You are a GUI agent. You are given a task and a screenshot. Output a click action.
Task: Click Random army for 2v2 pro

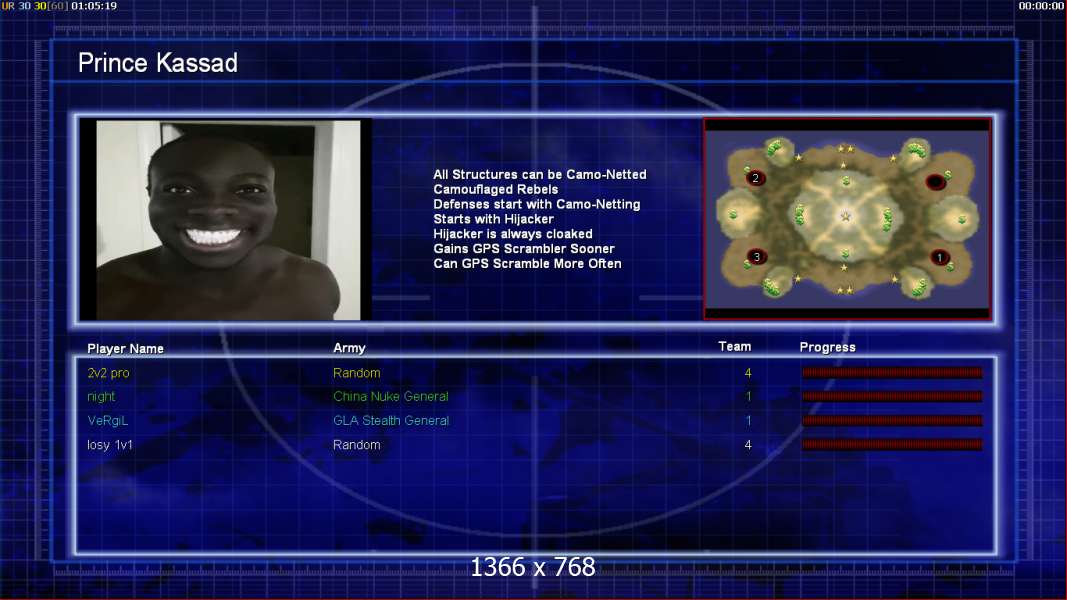pyautogui.click(x=357, y=373)
